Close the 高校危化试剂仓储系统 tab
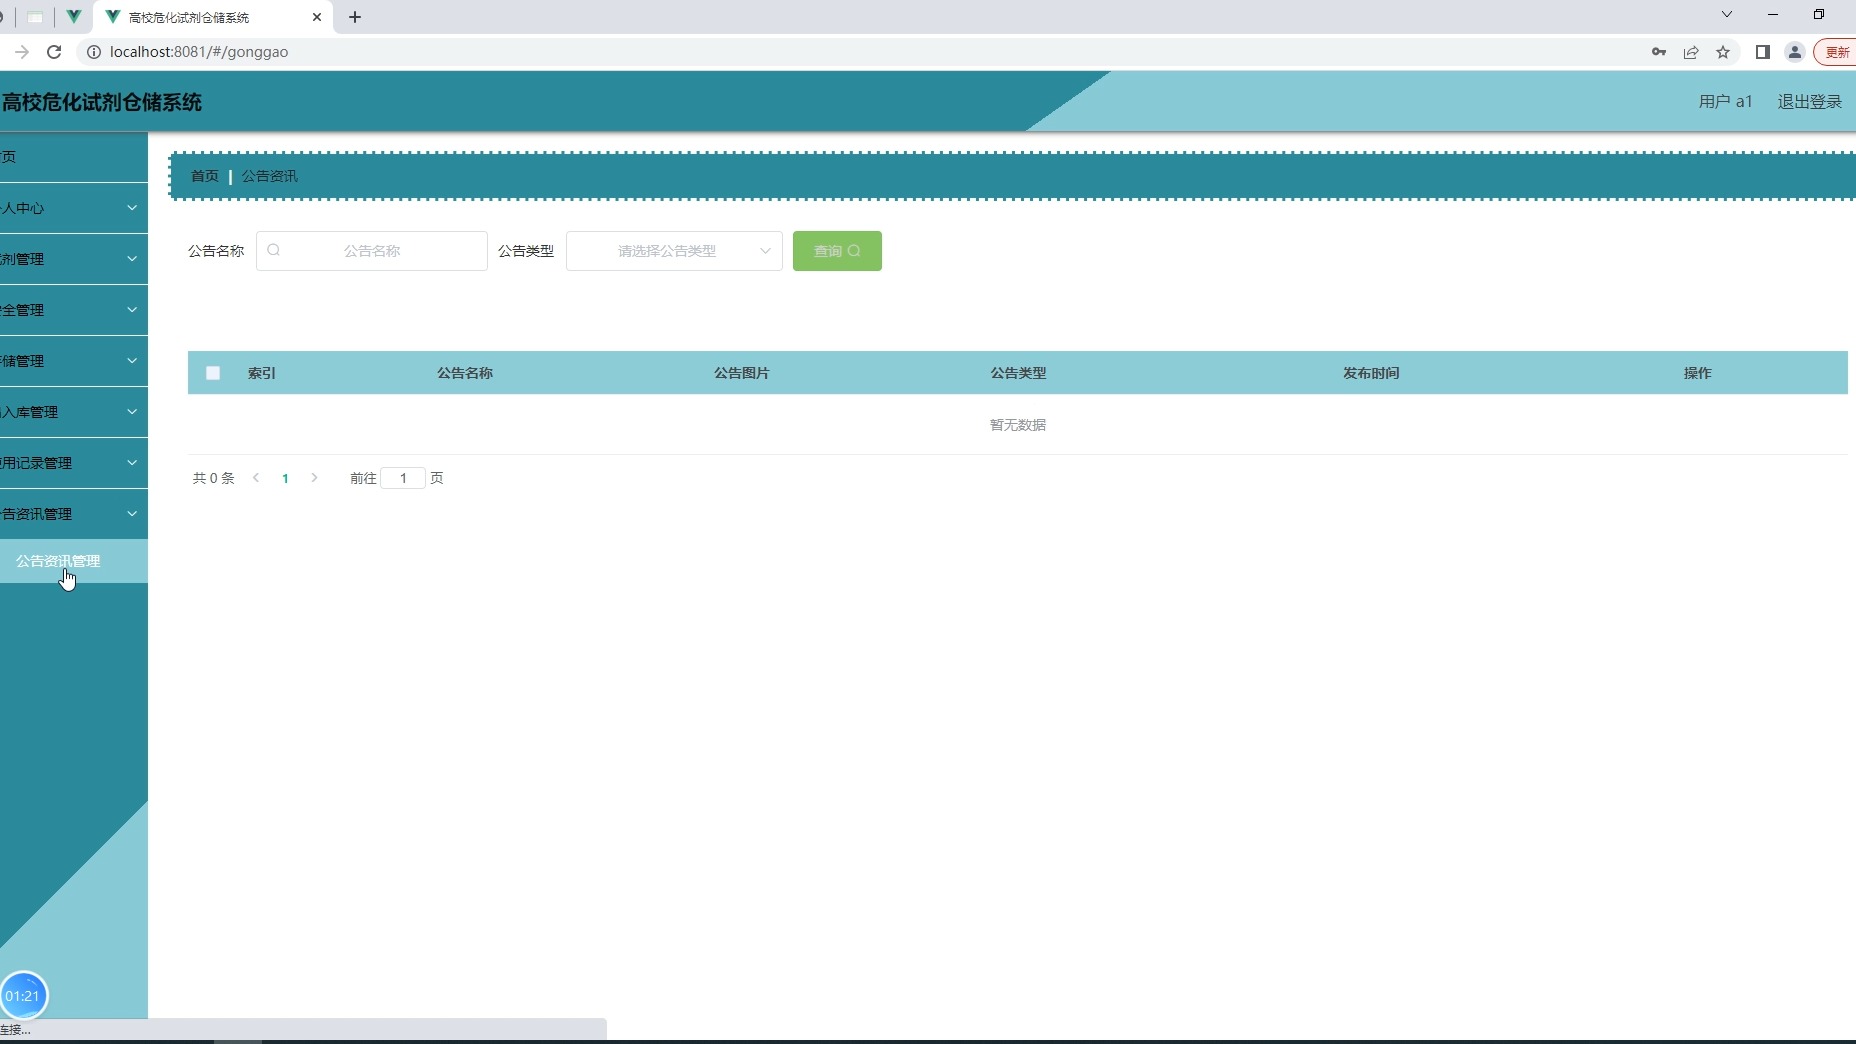This screenshot has height=1044, width=1856. point(317,17)
